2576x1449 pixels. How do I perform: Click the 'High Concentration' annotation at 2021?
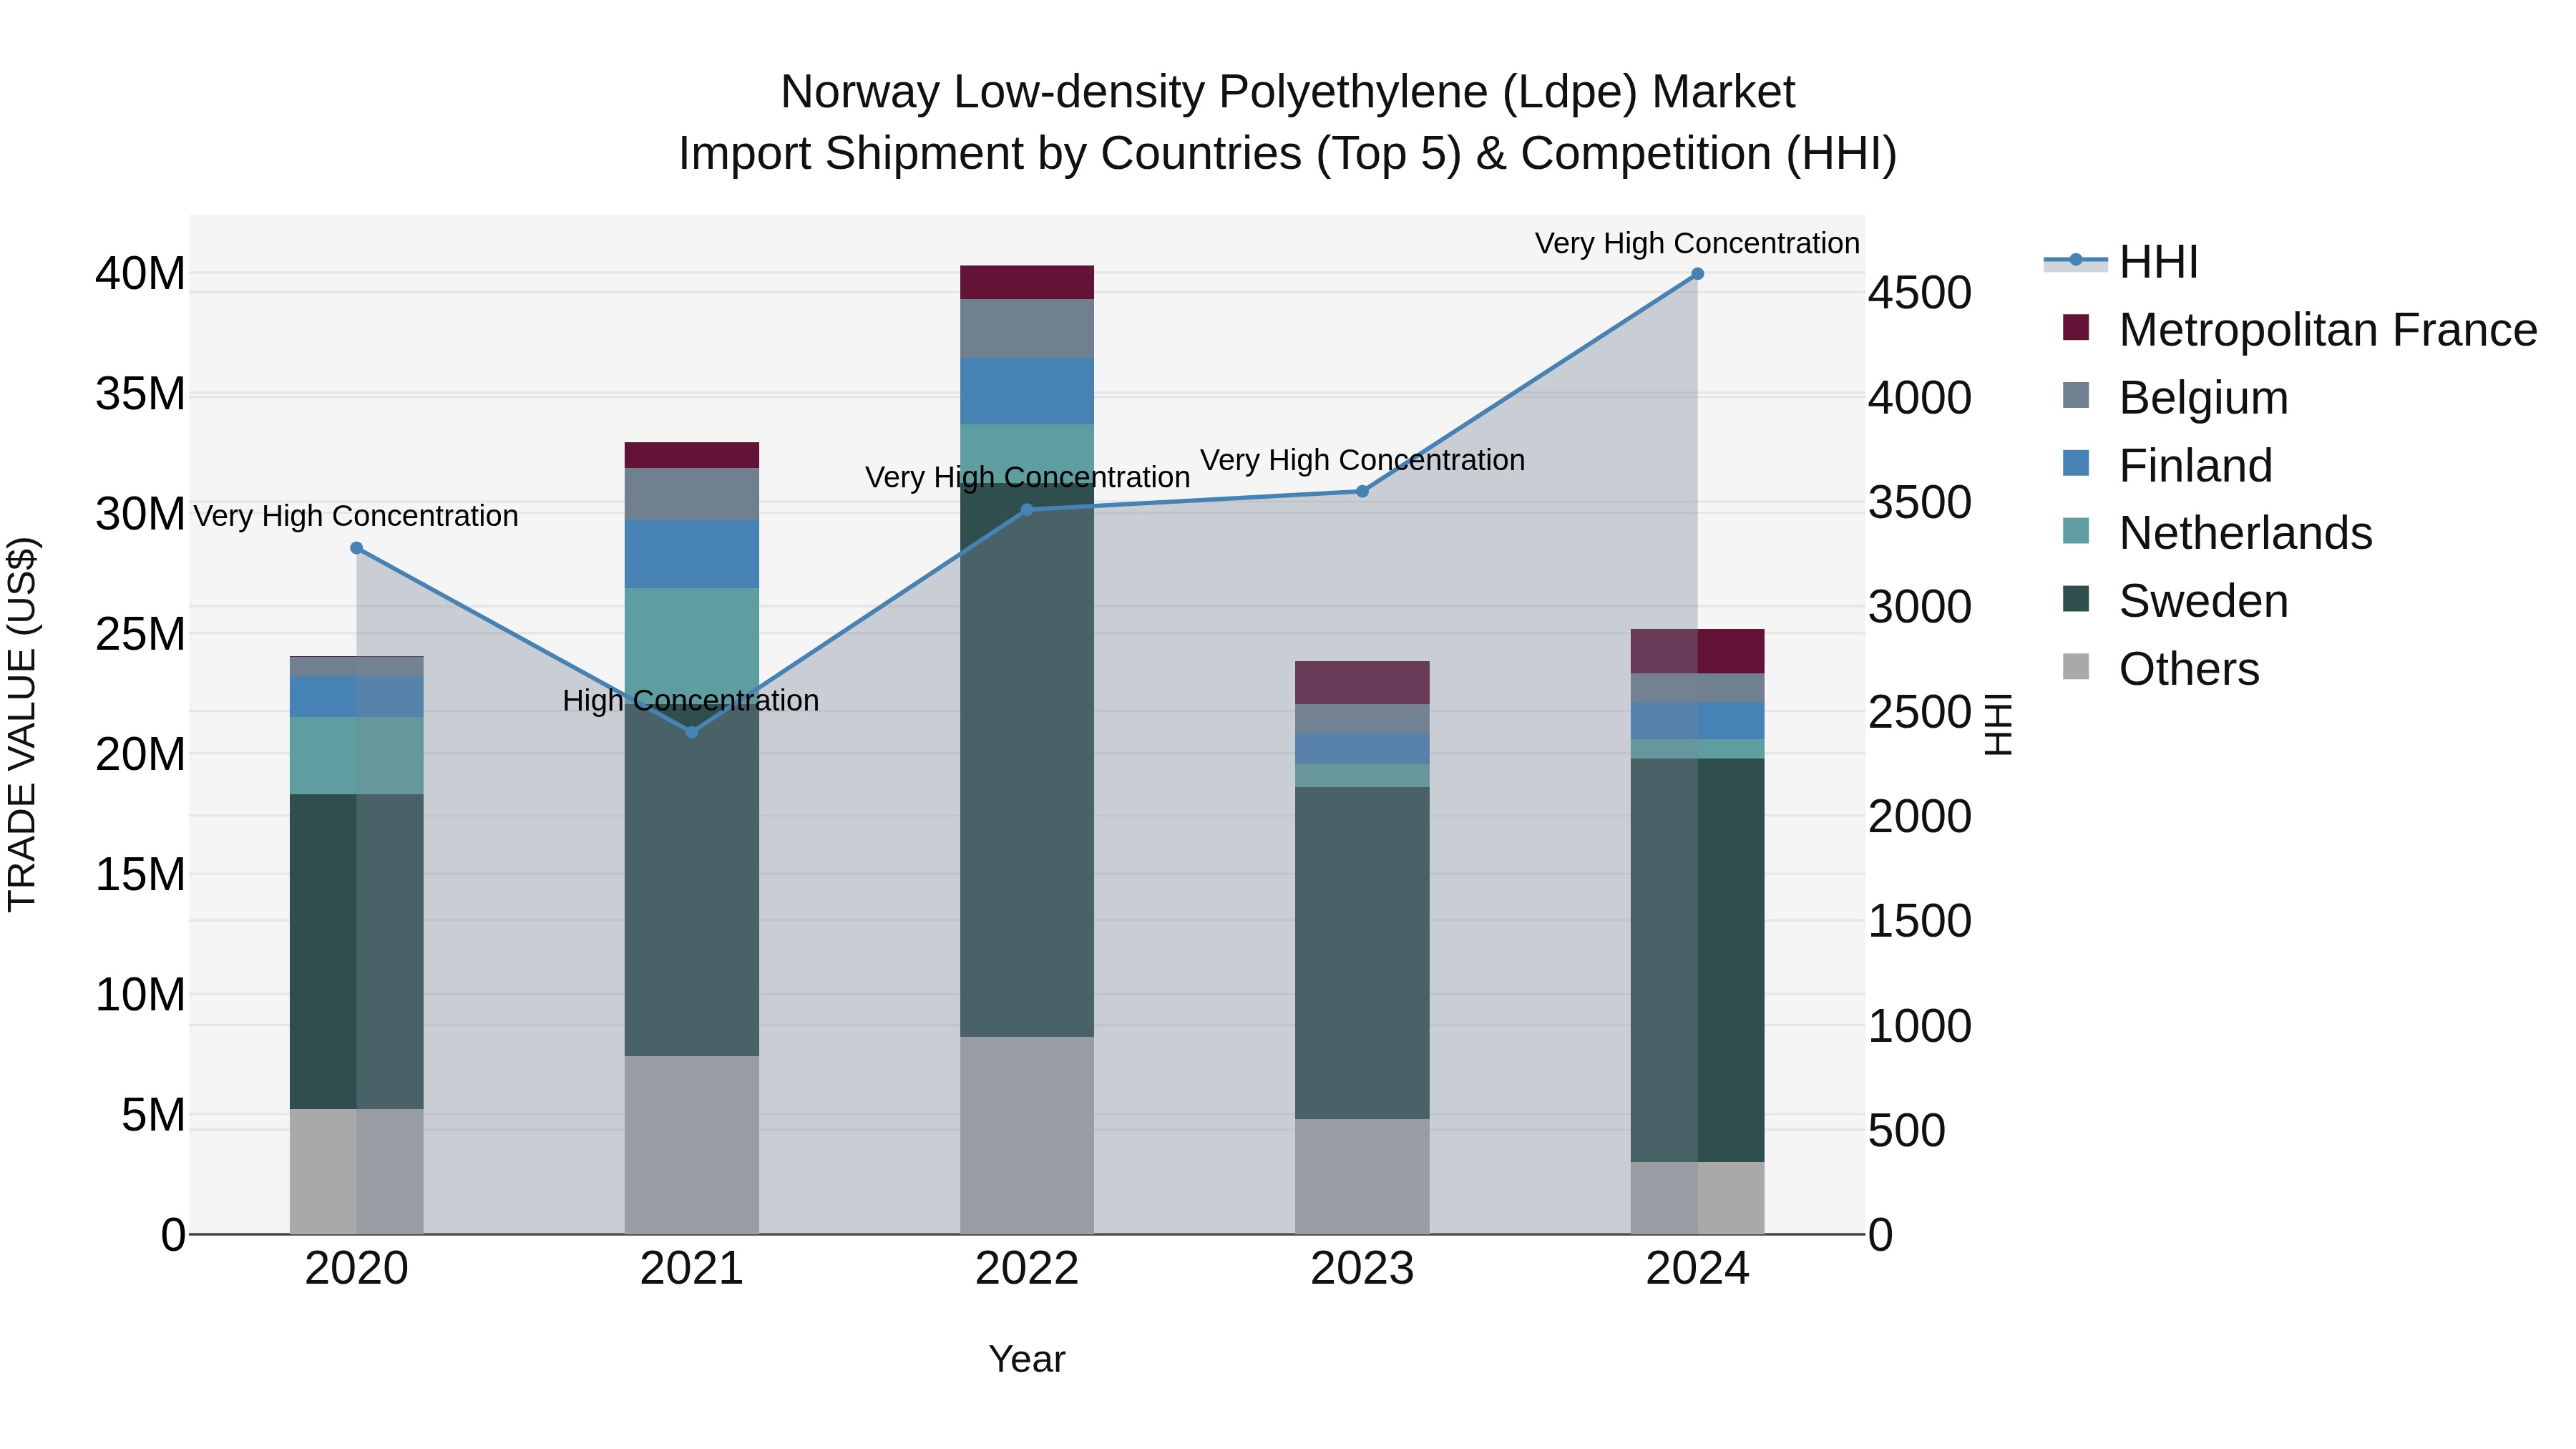[x=691, y=700]
